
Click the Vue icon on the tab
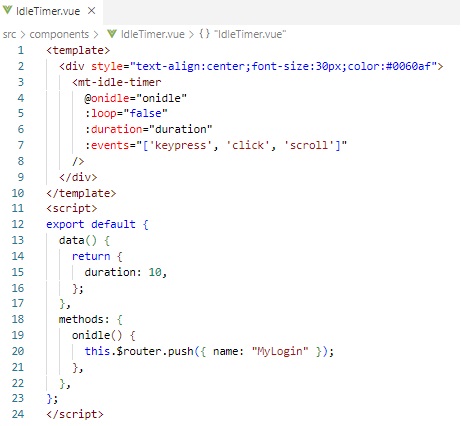8,11
